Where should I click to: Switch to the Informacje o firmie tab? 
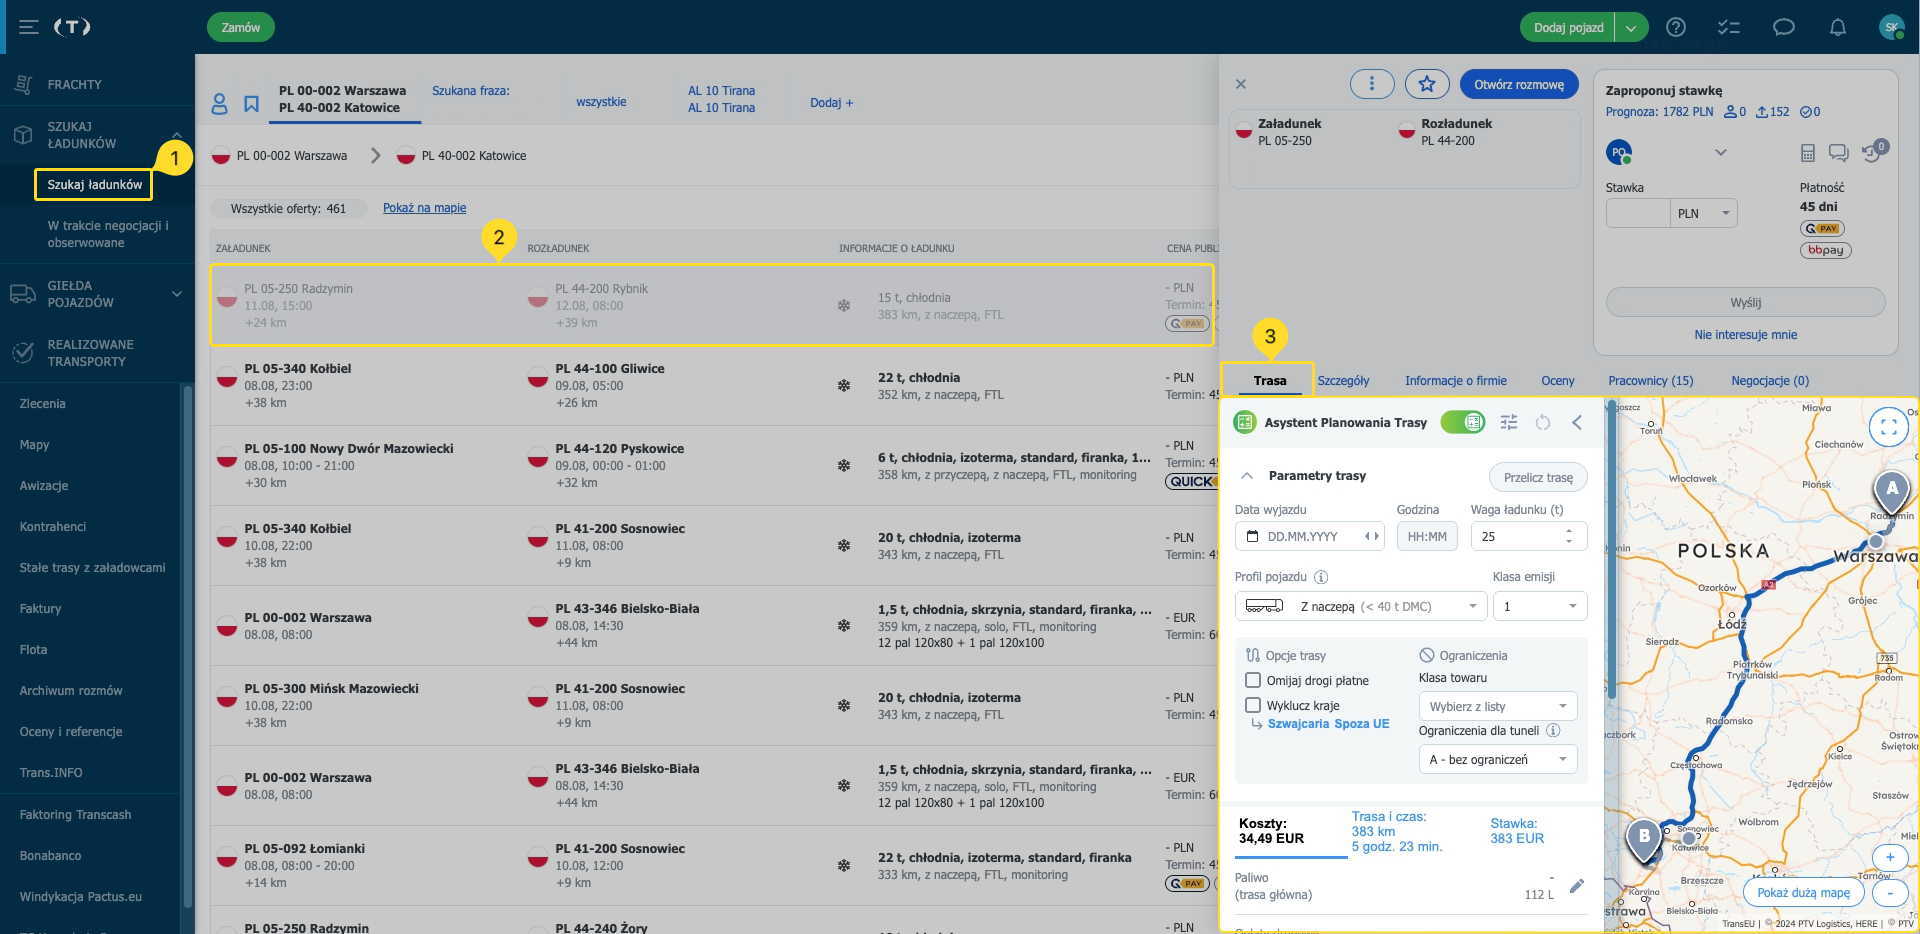1456,381
